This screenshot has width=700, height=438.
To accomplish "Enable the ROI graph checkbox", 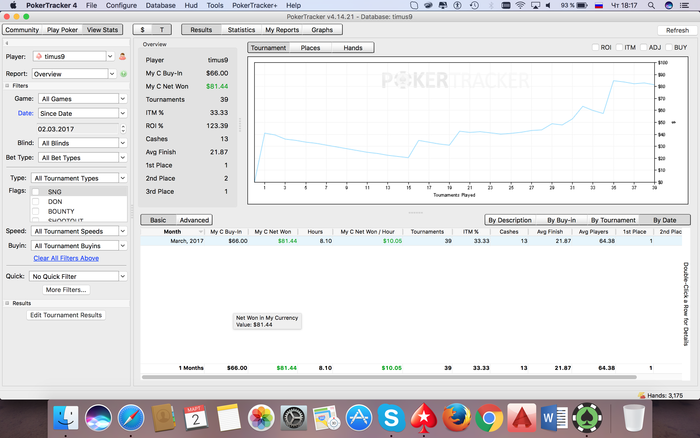I will [595, 47].
